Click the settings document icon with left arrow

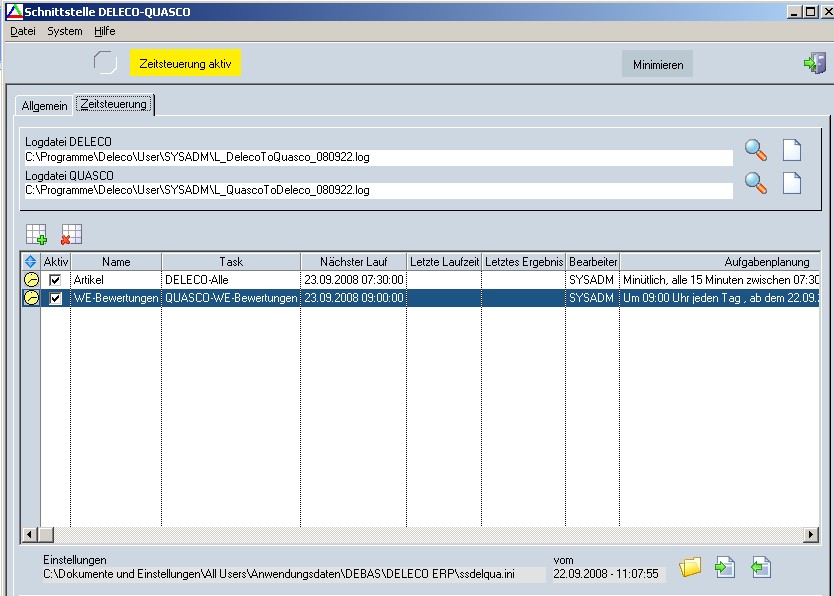(760, 568)
